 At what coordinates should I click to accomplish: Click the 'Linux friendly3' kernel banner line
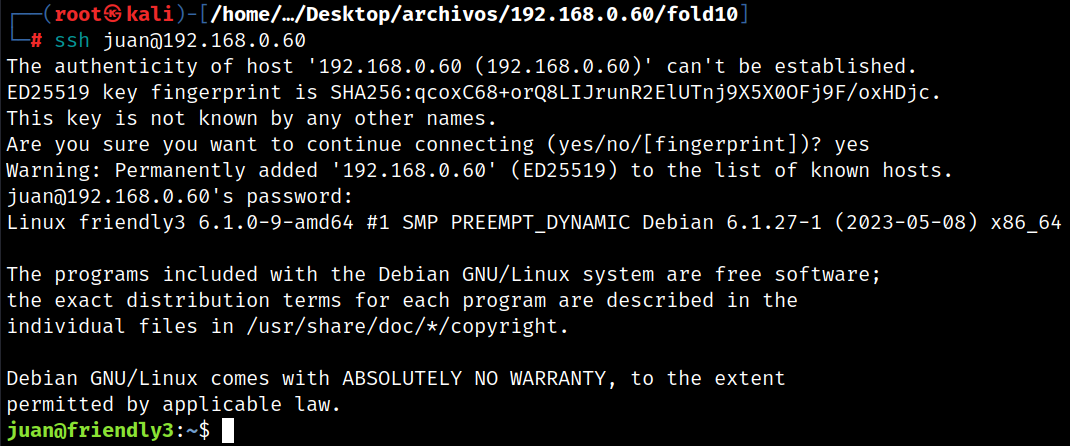point(534,223)
